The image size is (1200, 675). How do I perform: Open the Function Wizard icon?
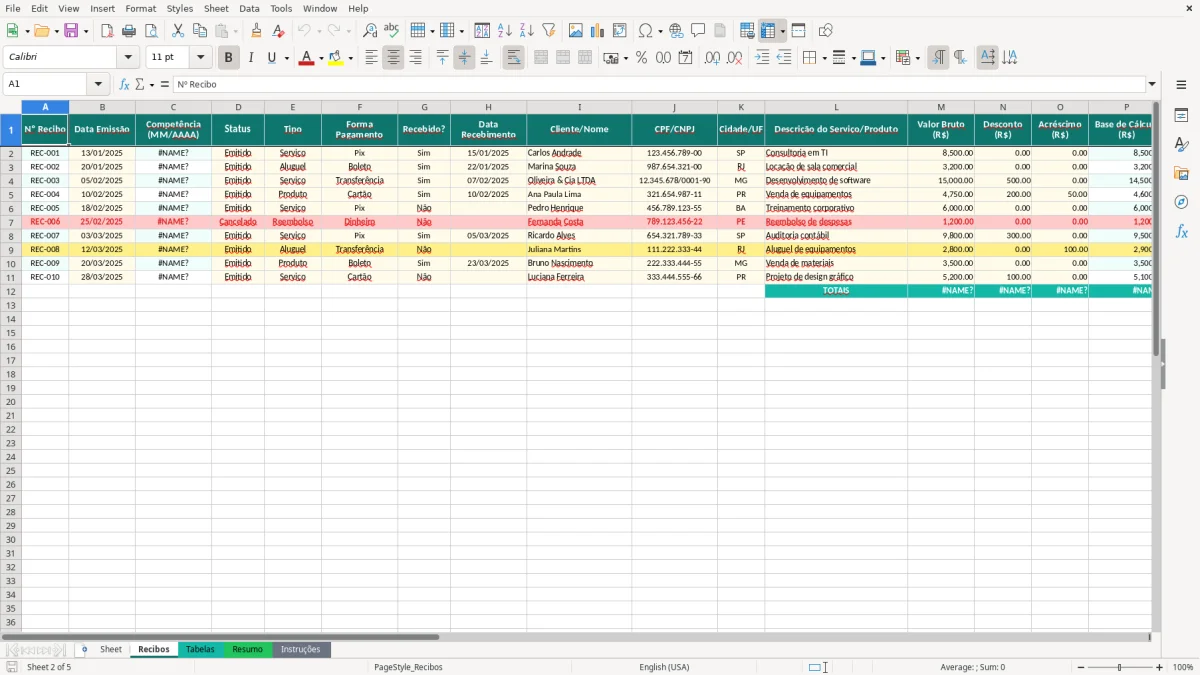(x=124, y=84)
